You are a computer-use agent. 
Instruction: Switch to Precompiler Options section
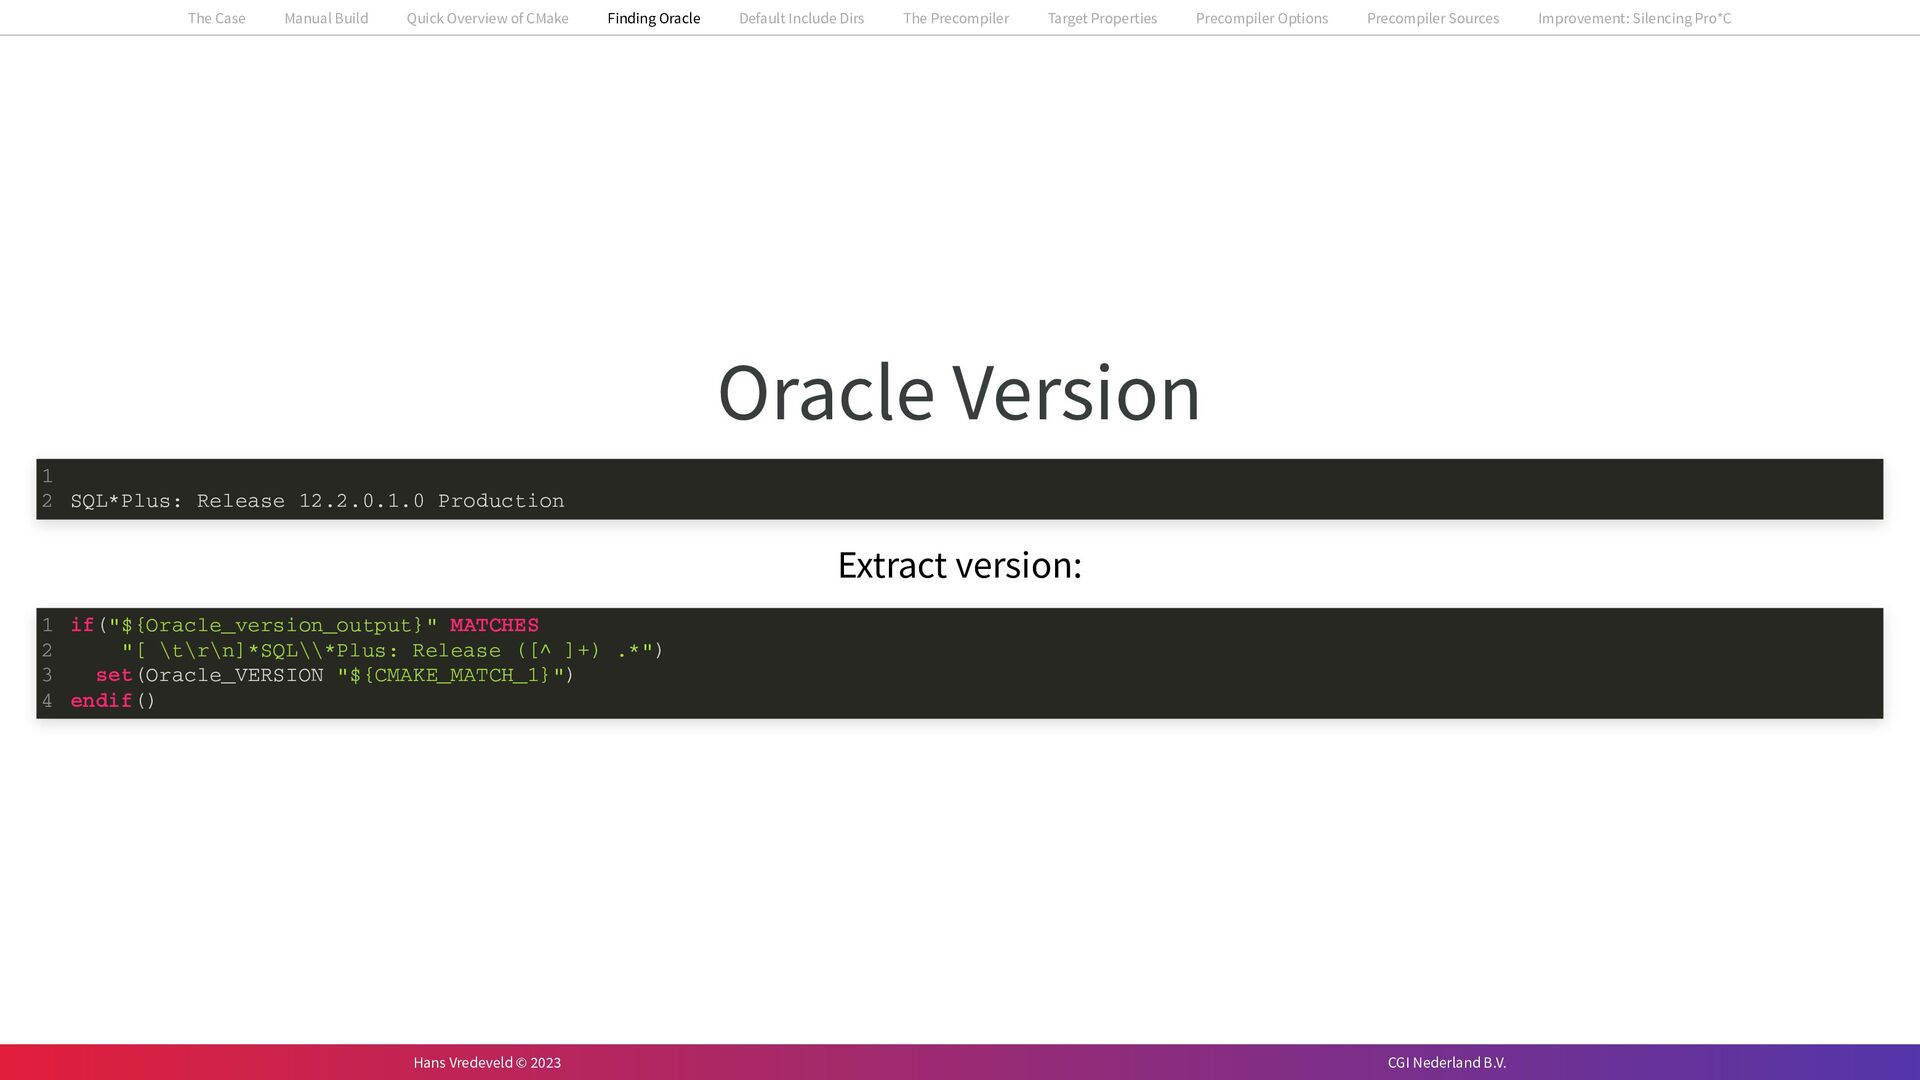coord(1261,18)
